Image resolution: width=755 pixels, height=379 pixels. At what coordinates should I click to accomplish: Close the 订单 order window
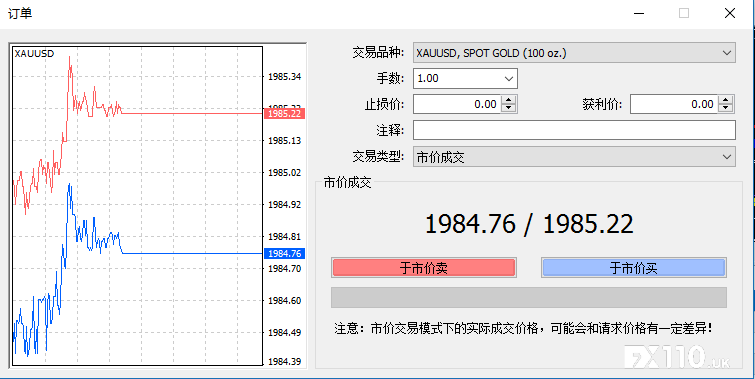coord(730,13)
